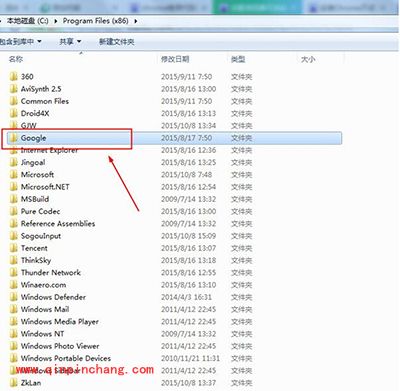Click Program Files (x86) breadcrumb
The height and width of the screenshot is (391, 400).
(96, 21)
